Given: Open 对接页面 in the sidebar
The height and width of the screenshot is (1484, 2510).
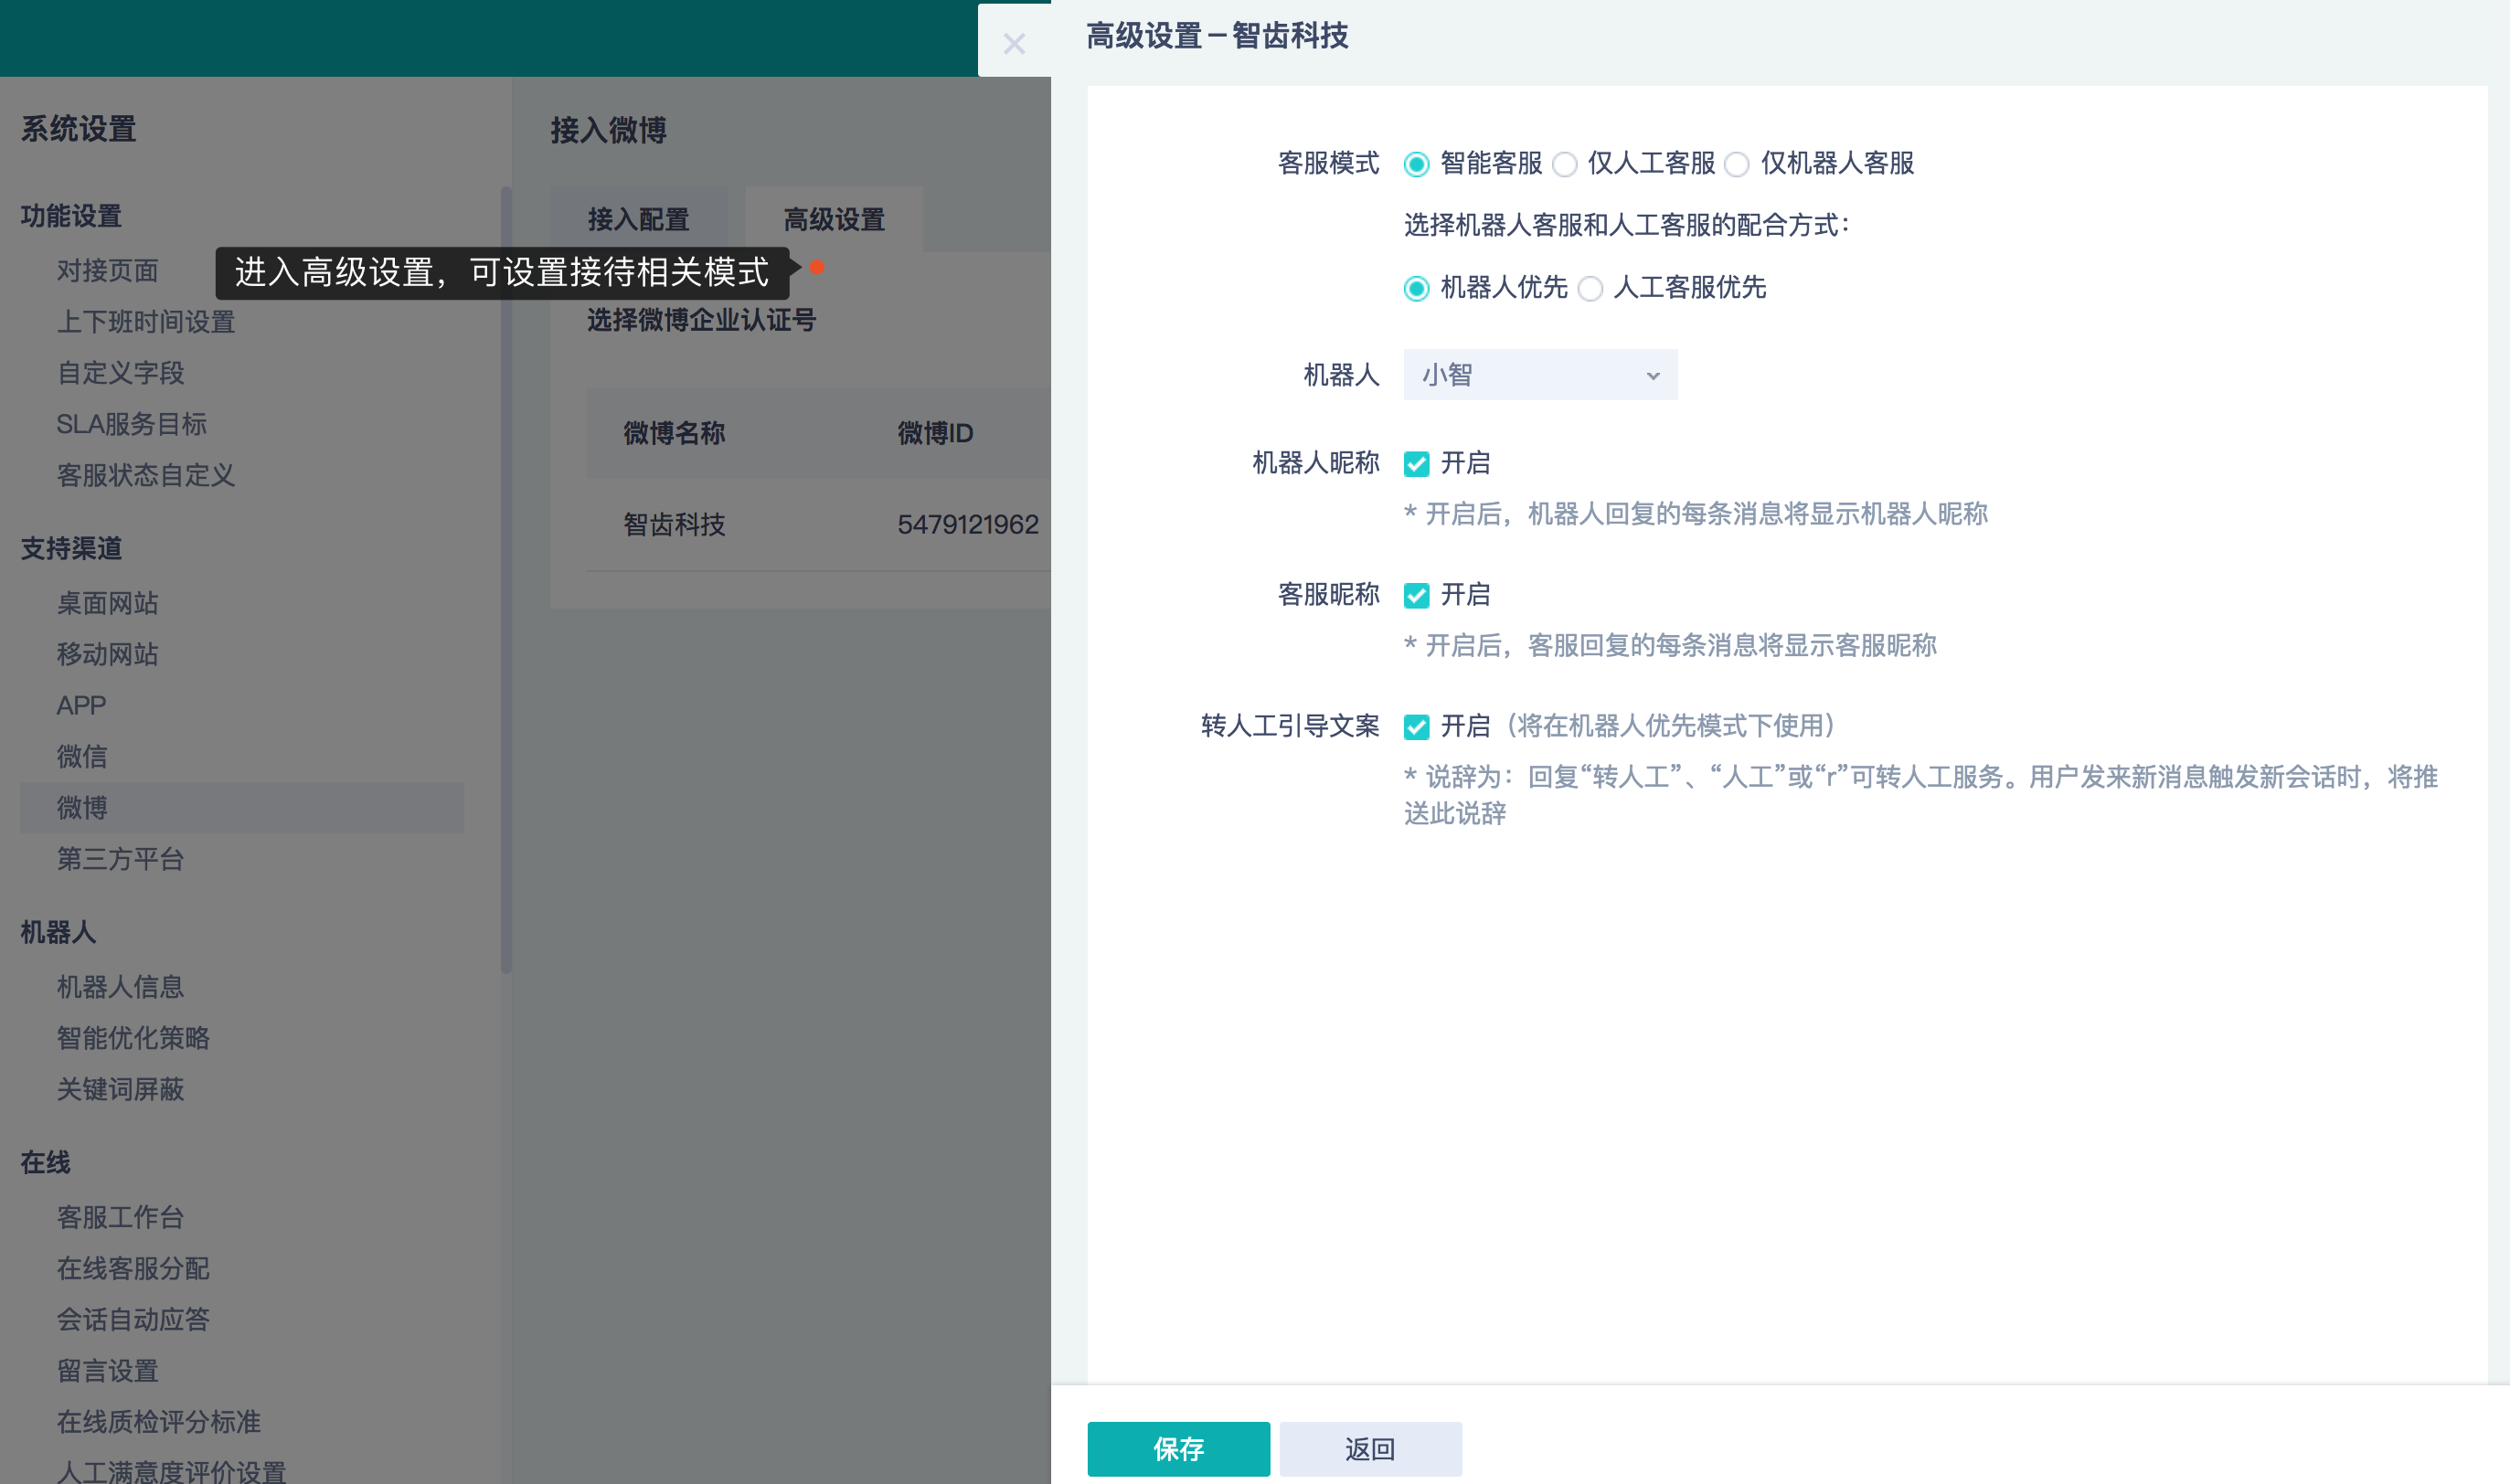Looking at the screenshot, I should click(x=108, y=271).
